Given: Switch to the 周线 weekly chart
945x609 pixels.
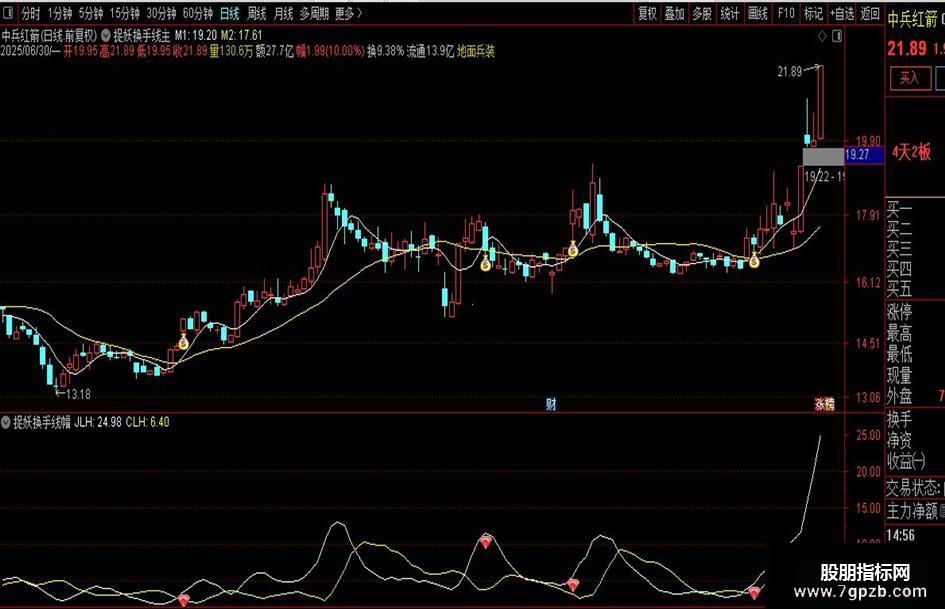Looking at the screenshot, I should 257,13.
